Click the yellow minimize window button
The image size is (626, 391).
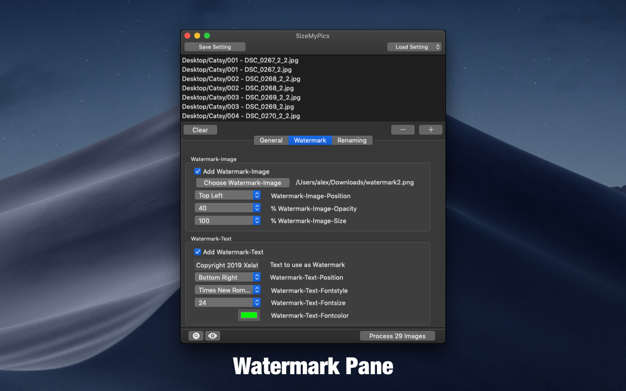point(197,36)
